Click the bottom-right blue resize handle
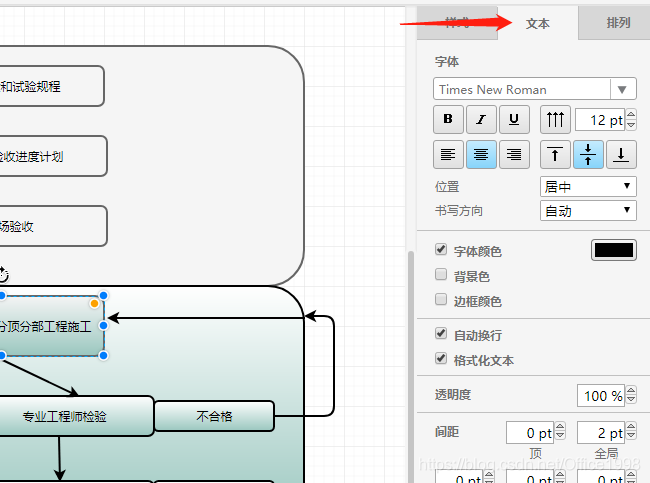The image size is (650, 483). click(x=103, y=355)
